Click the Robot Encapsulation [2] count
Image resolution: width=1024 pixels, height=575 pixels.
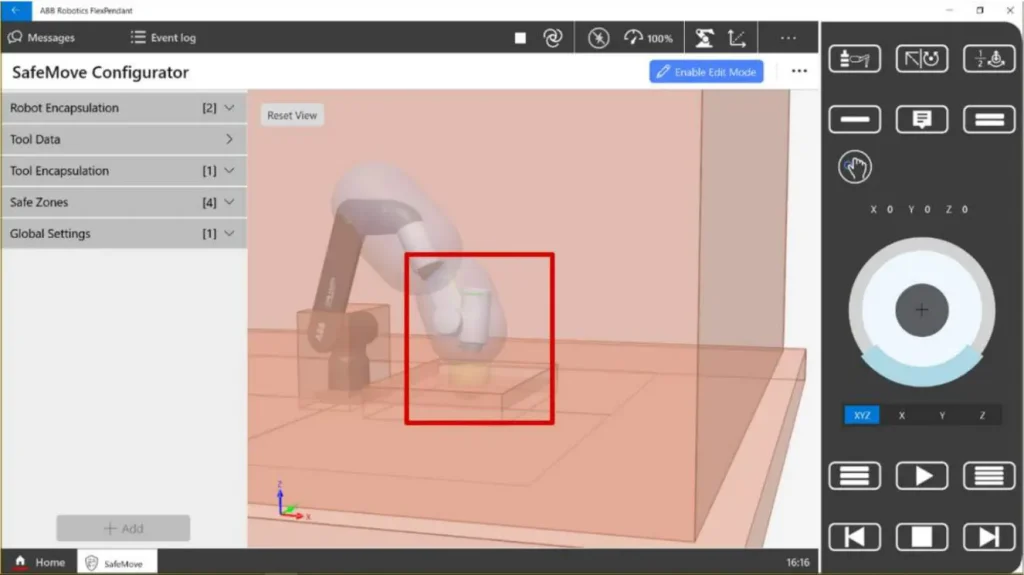click(x=209, y=108)
